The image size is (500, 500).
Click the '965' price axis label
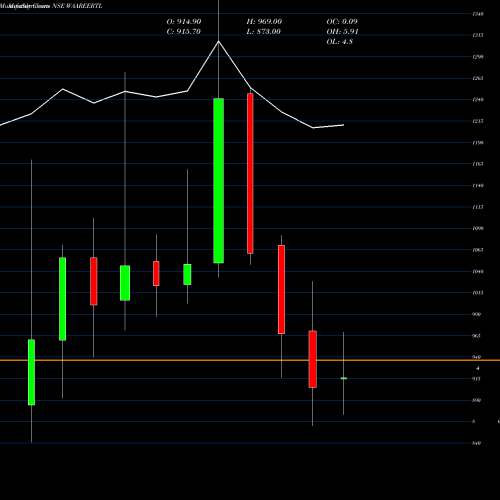point(477,336)
